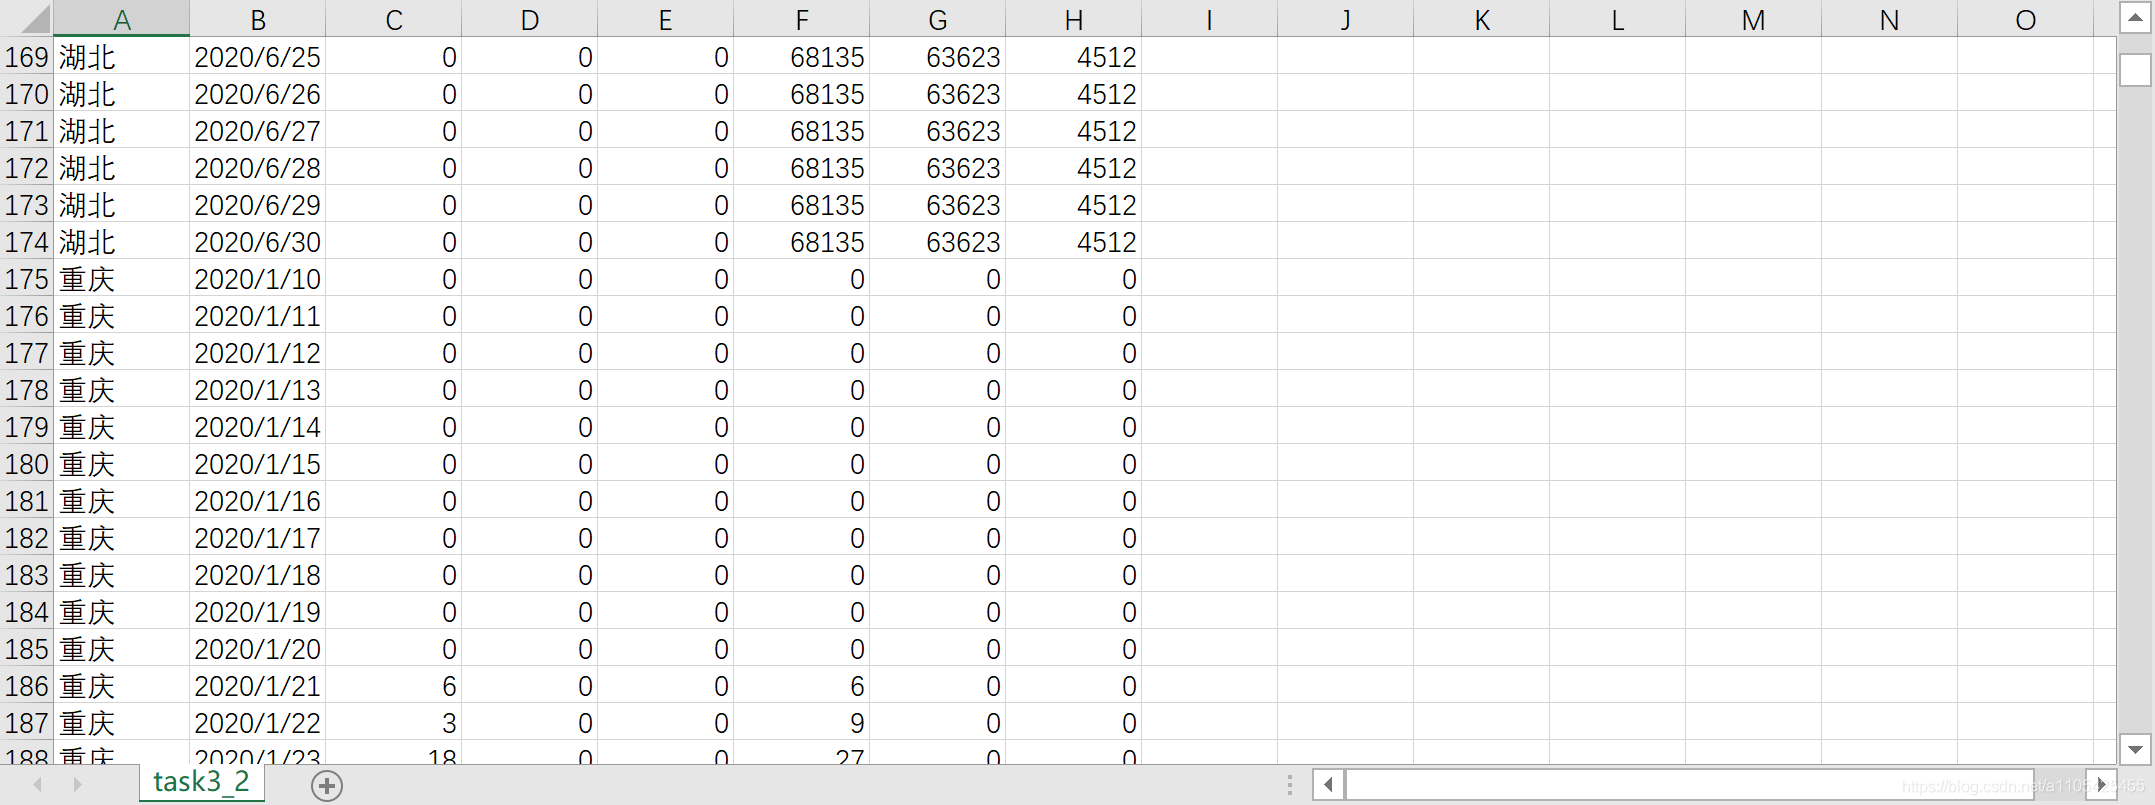Select column A header
Screen dimensions: 2155x805
point(122,20)
